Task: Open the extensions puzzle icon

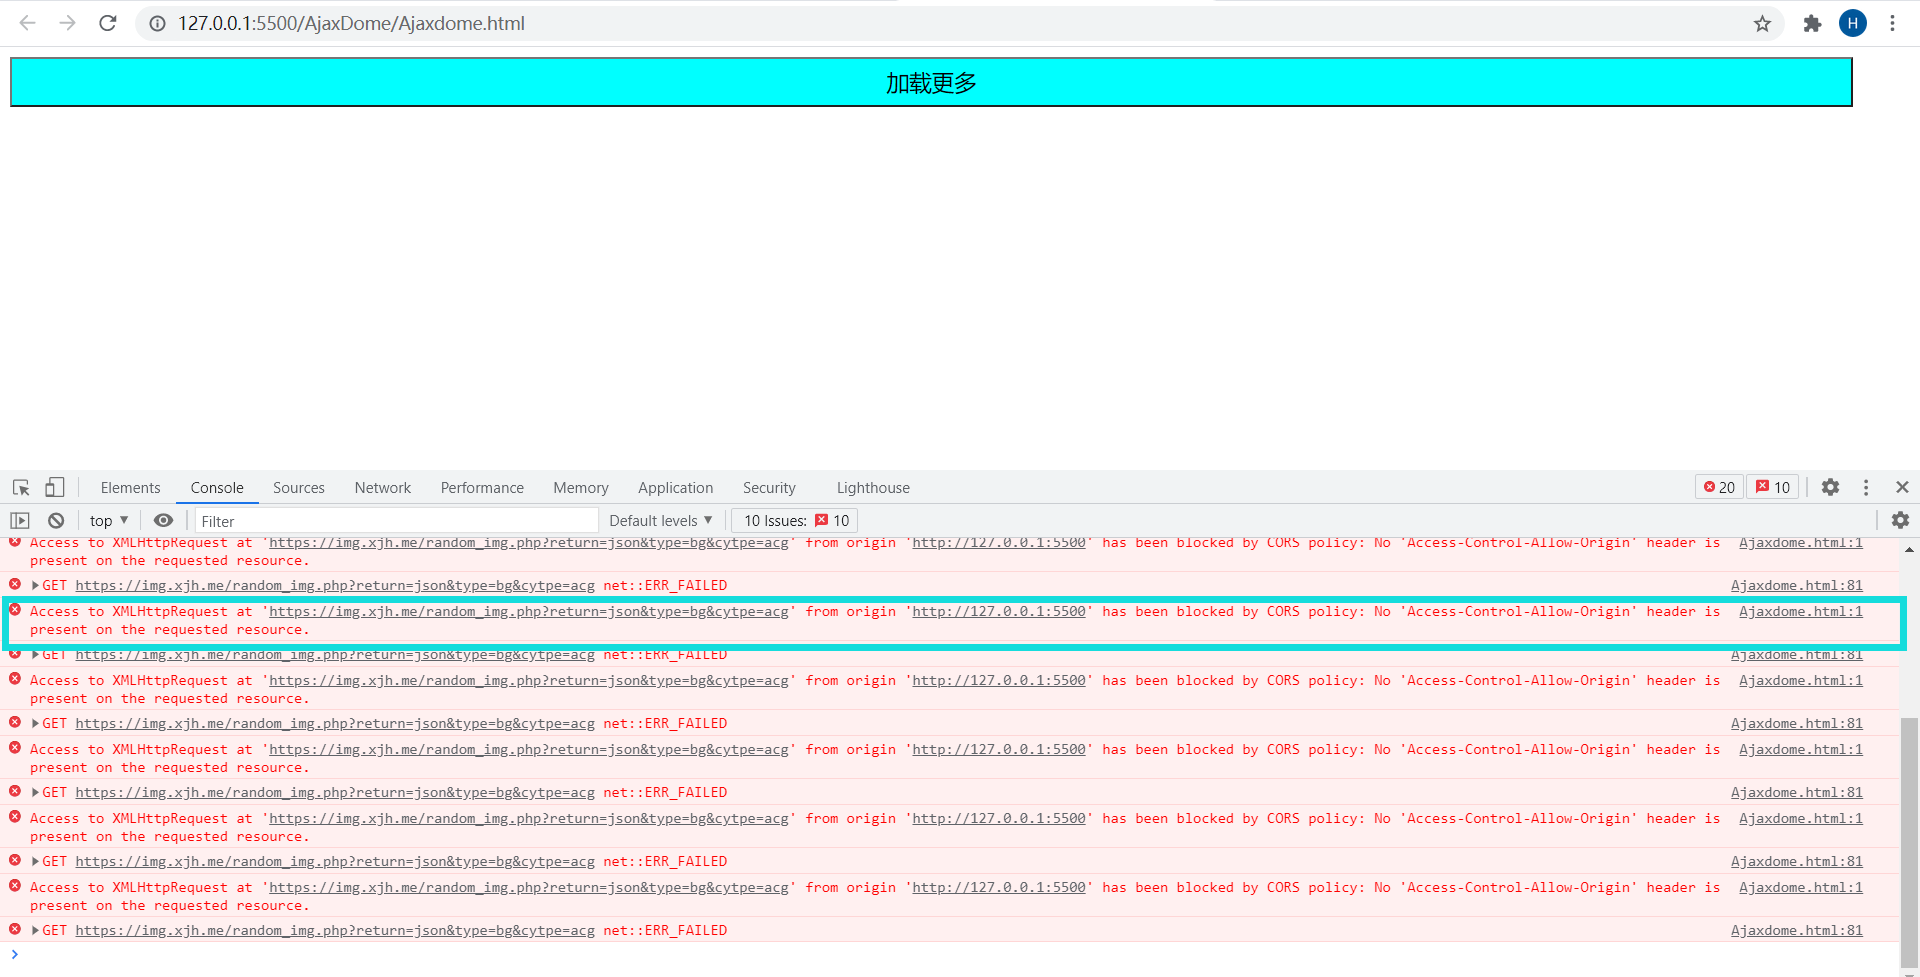Action: (1812, 23)
